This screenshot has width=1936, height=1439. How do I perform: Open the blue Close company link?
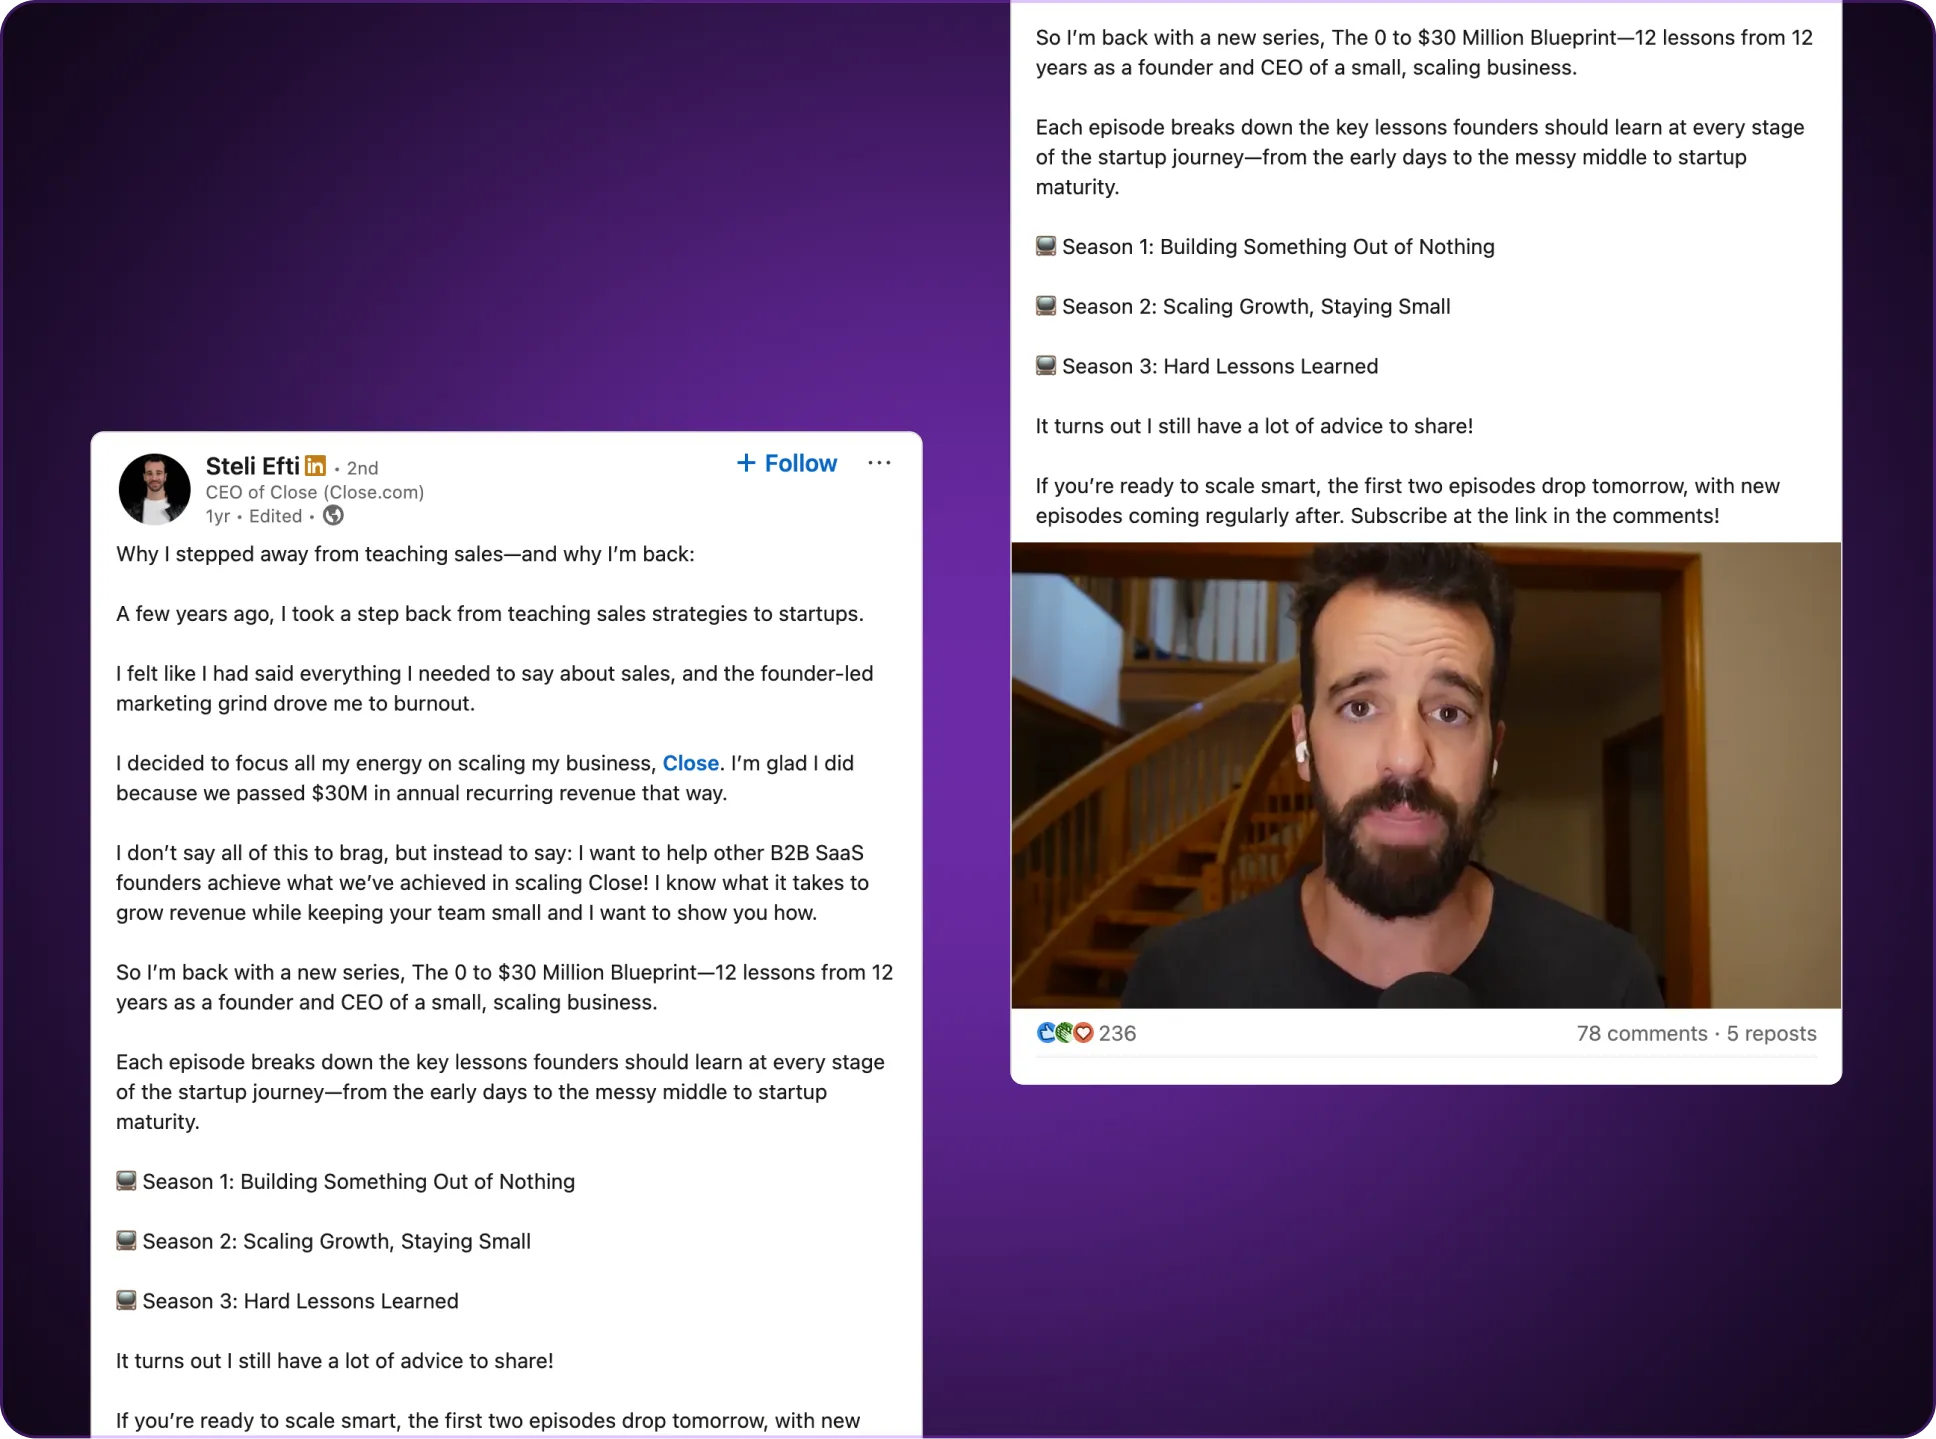(x=691, y=763)
